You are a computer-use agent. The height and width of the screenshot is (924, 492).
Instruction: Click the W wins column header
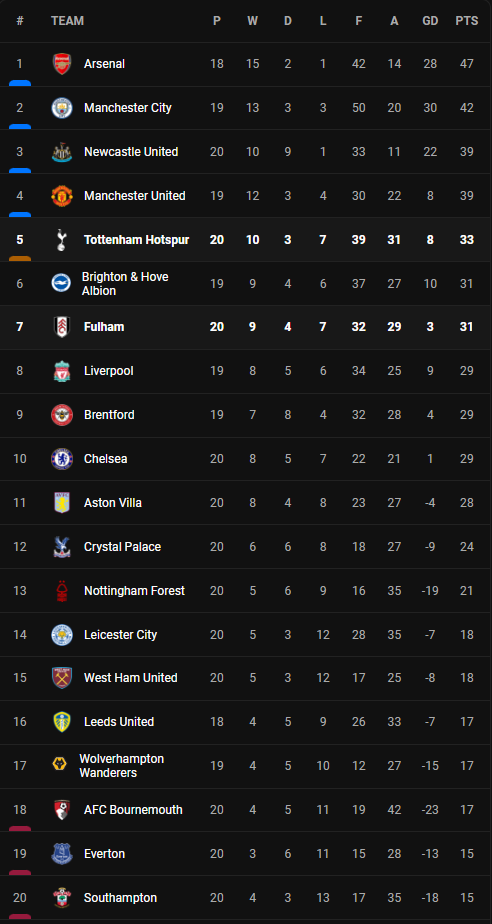click(x=252, y=21)
